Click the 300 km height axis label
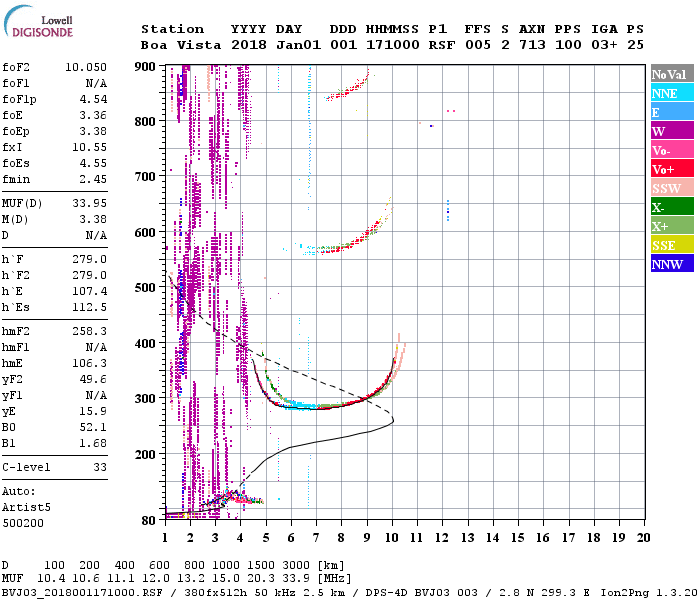 (x=145, y=399)
